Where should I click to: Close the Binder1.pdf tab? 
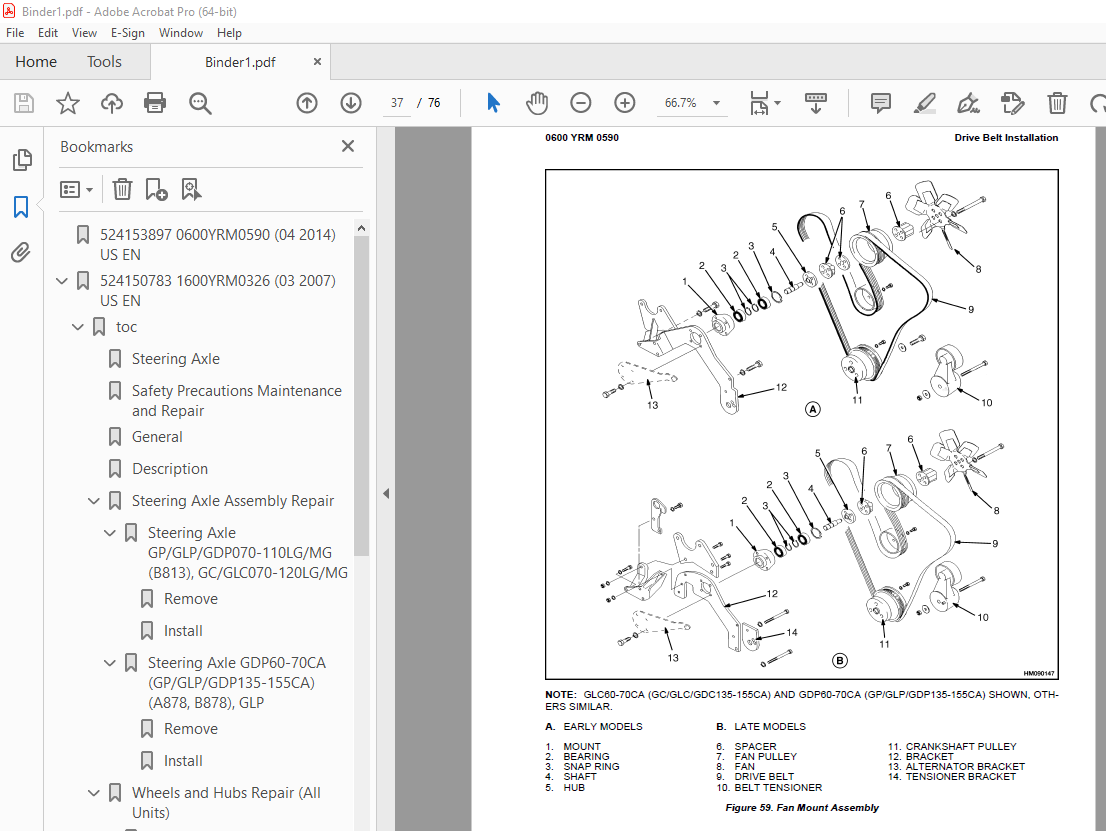pyautogui.click(x=317, y=61)
